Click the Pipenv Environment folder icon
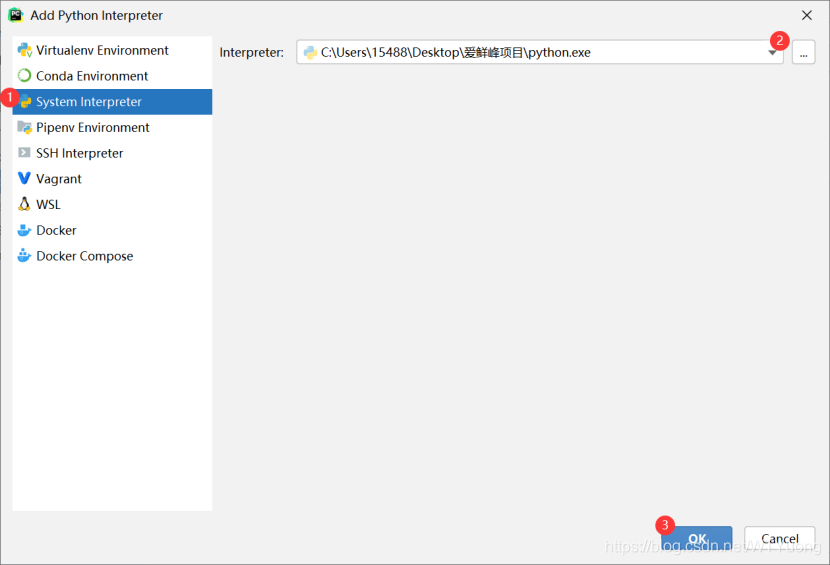Screen dimensions: 830x565 point(24,127)
